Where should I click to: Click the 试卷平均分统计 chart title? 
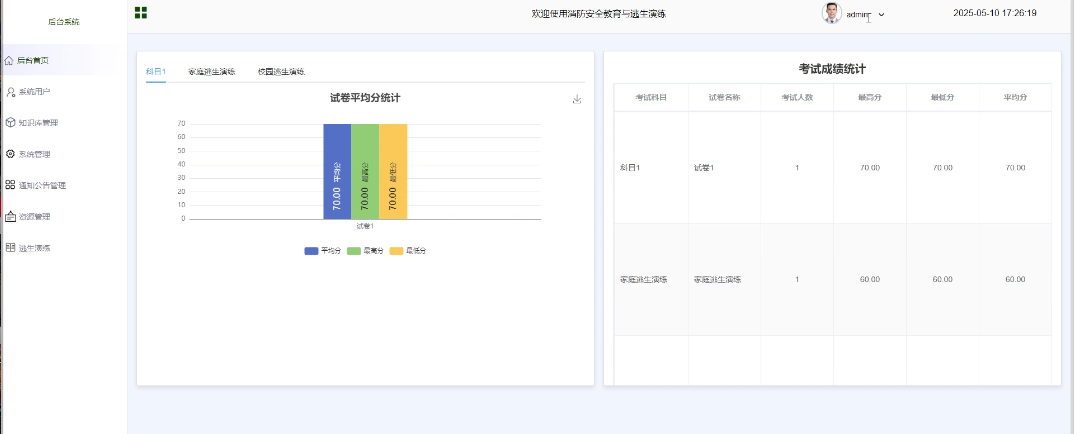point(365,98)
